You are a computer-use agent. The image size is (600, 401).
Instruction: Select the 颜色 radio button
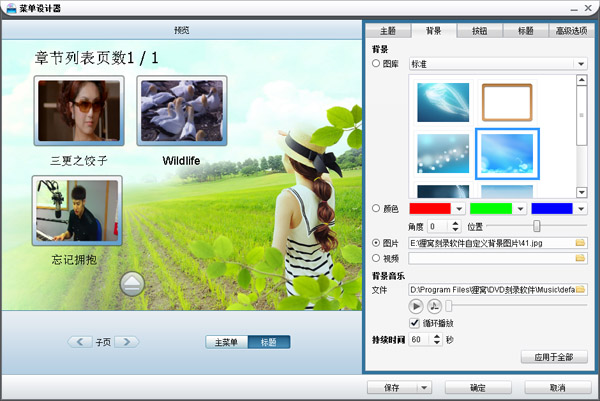(376, 209)
